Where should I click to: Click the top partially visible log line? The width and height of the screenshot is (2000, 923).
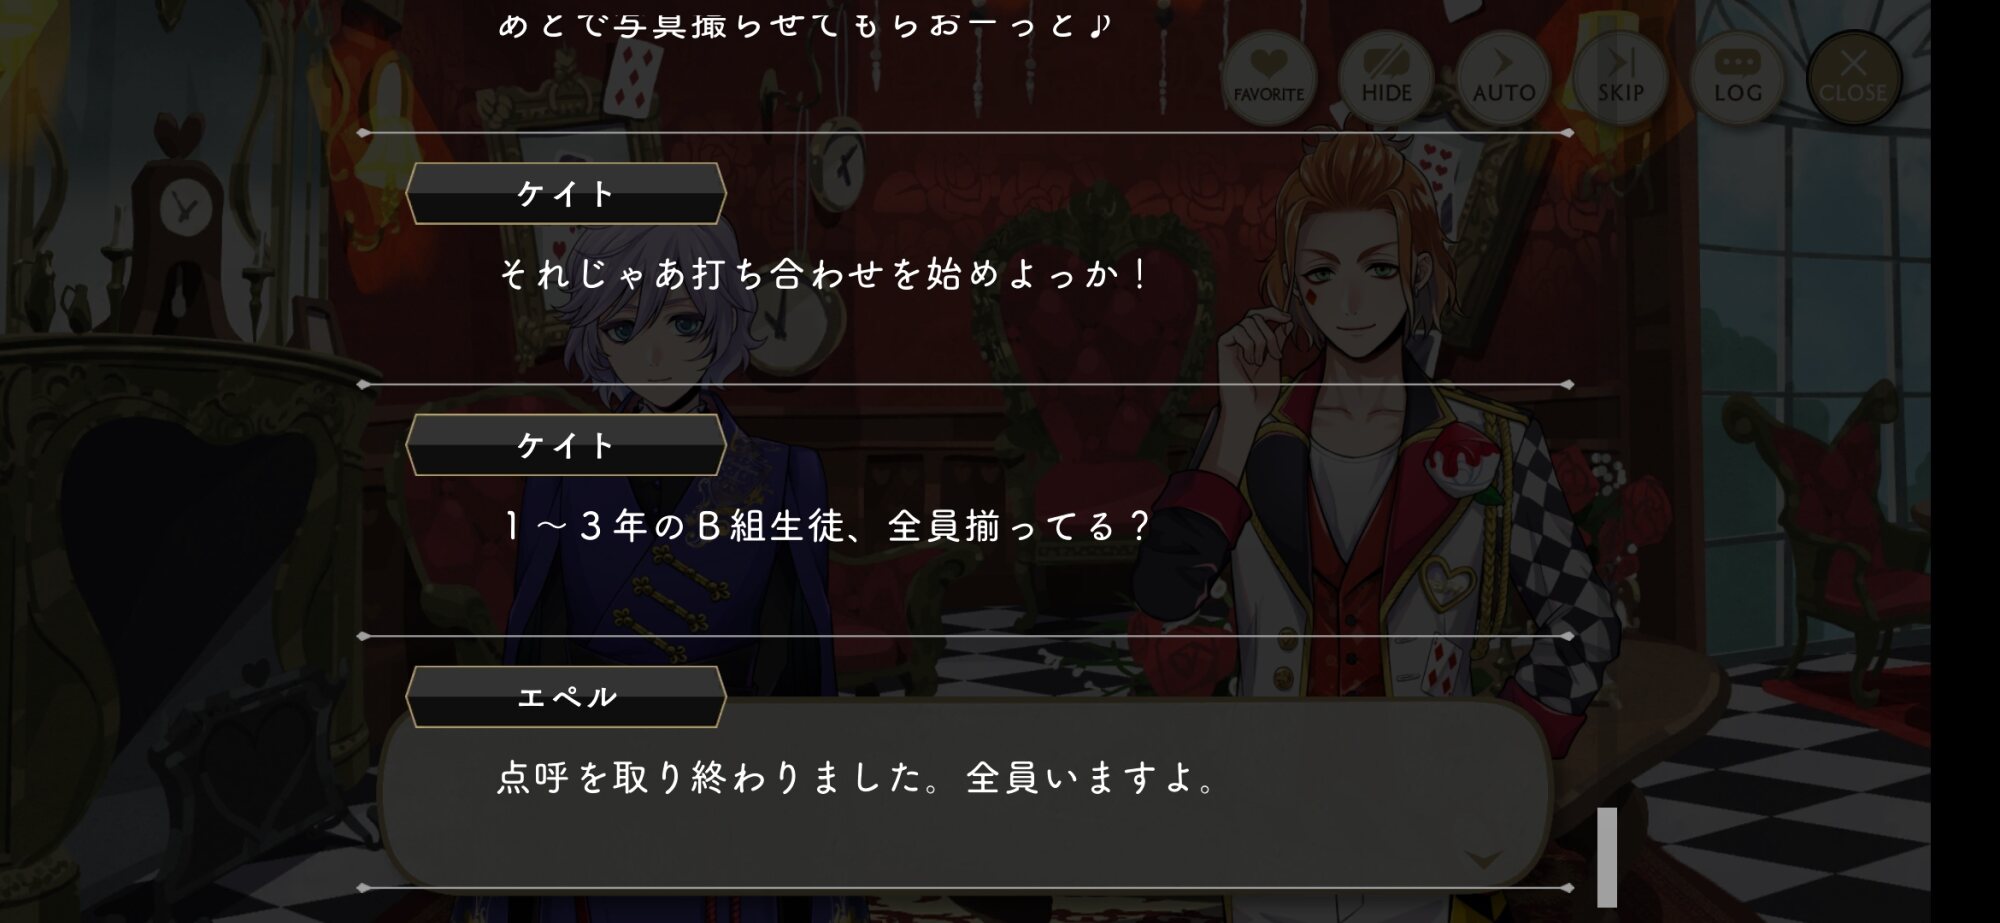[805, 24]
